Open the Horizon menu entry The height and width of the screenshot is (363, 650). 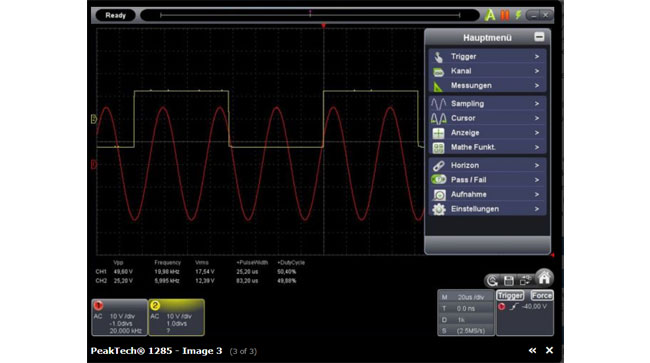488,165
